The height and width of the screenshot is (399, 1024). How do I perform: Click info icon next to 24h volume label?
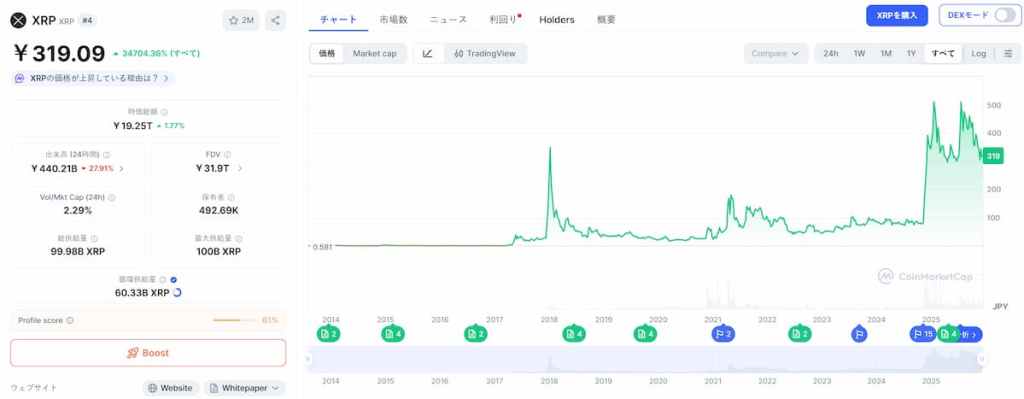point(106,155)
